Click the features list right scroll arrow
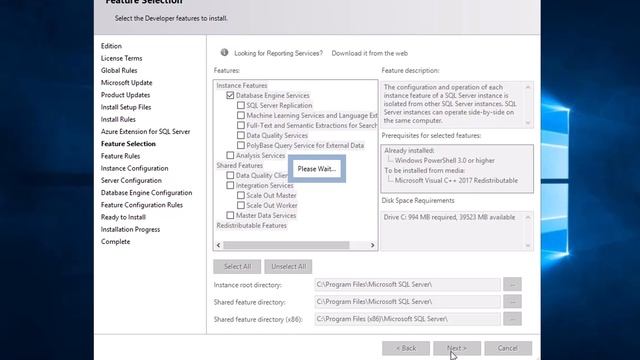This screenshot has width=640, height=360. pos(372,245)
